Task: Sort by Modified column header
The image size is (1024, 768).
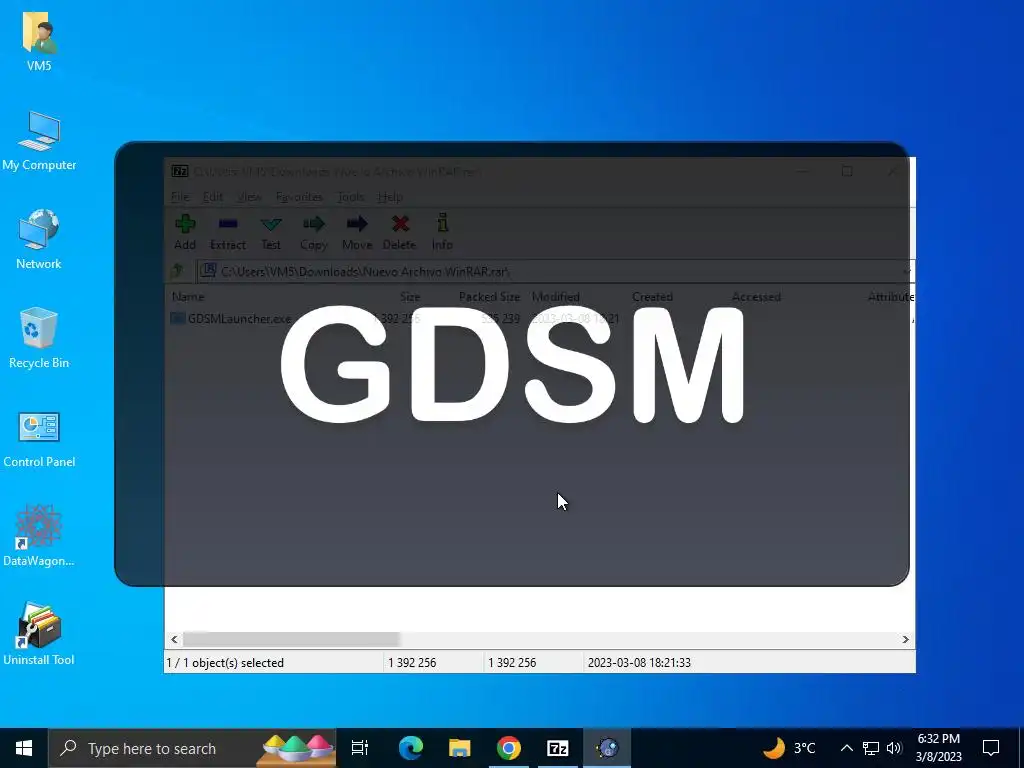Action: point(556,296)
